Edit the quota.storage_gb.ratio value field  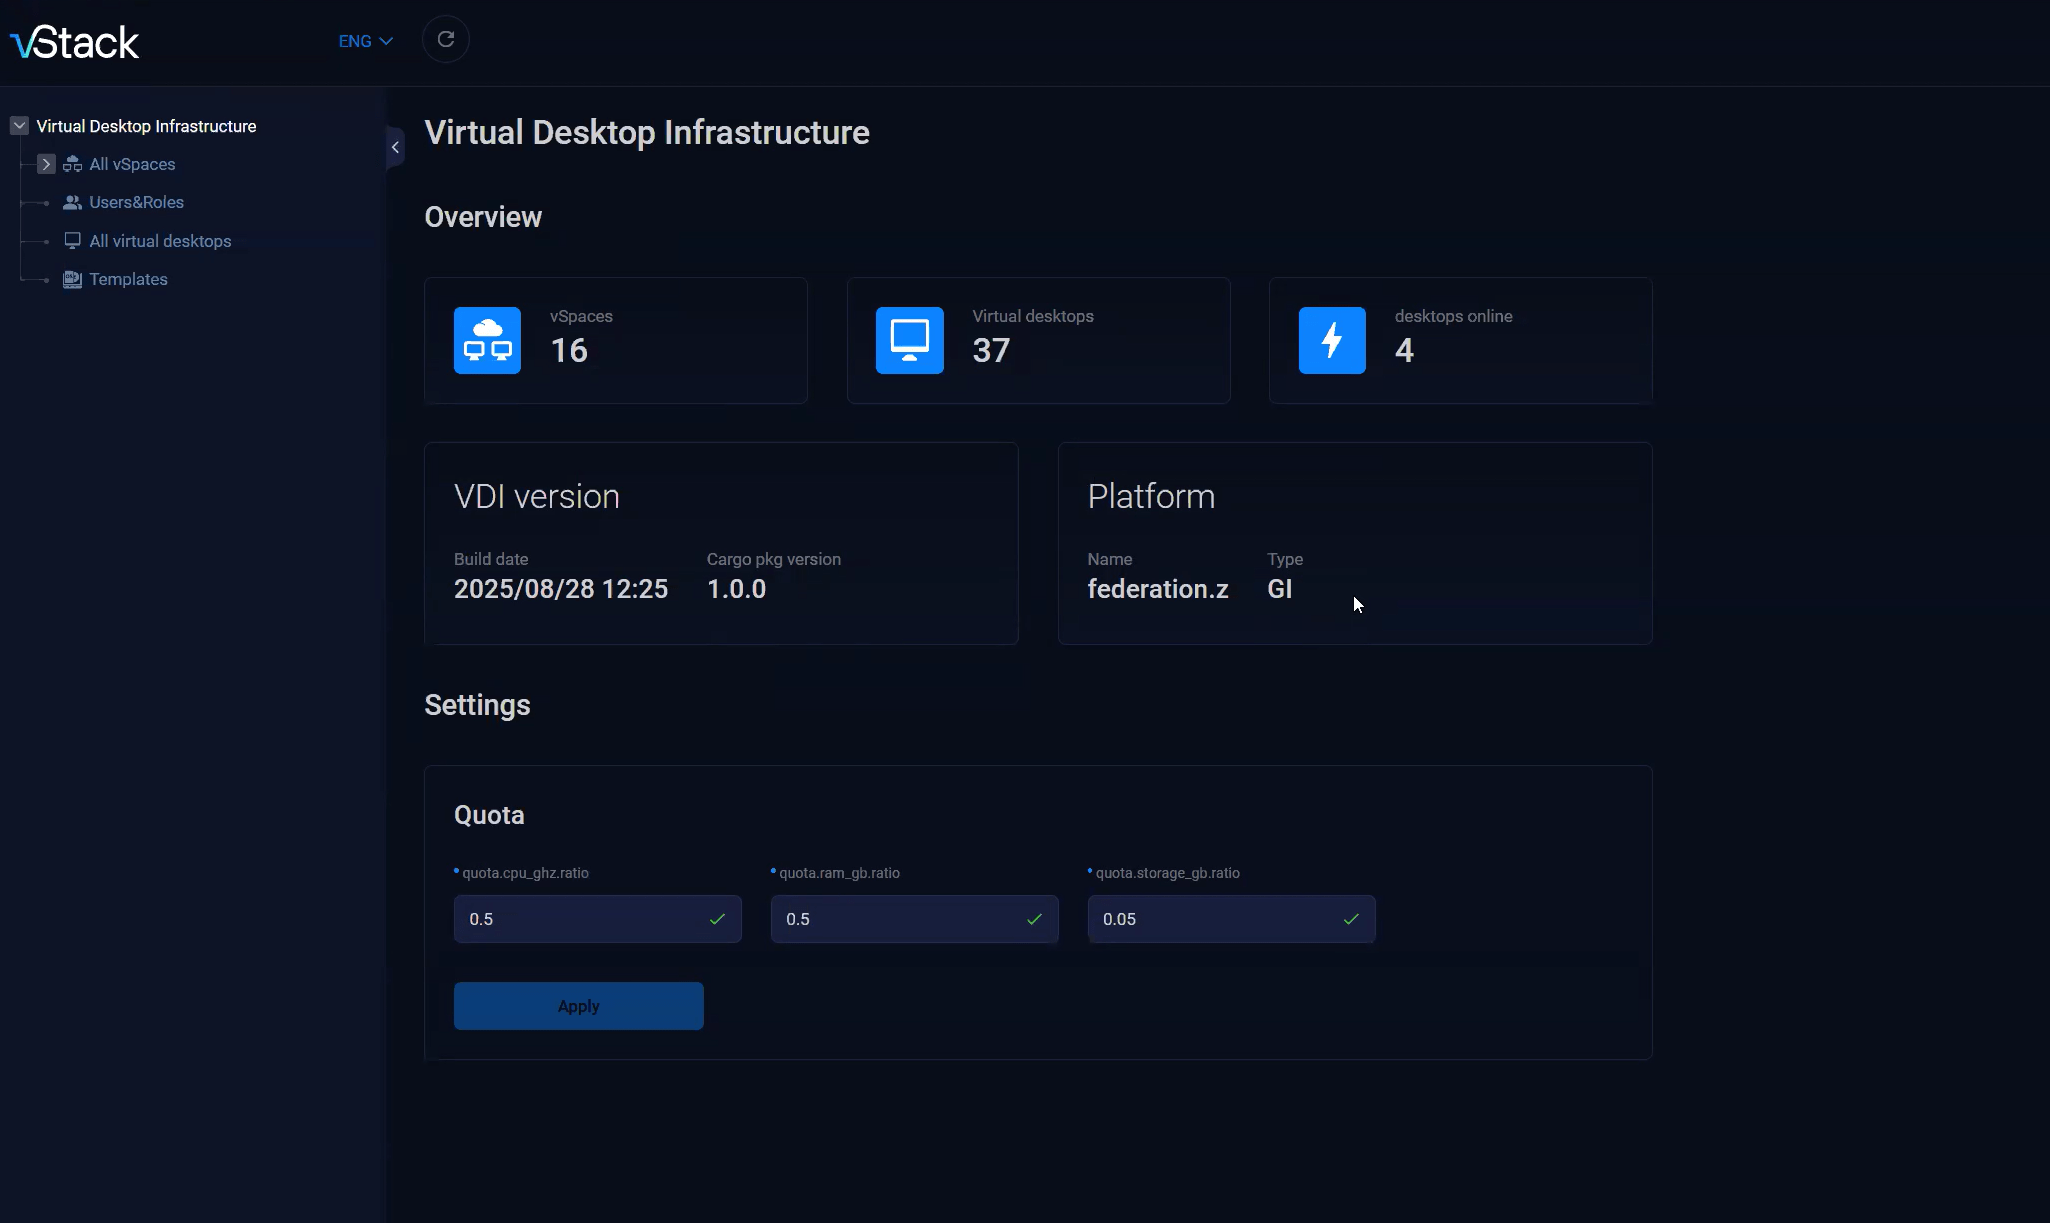pyautogui.click(x=1217, y=919)
